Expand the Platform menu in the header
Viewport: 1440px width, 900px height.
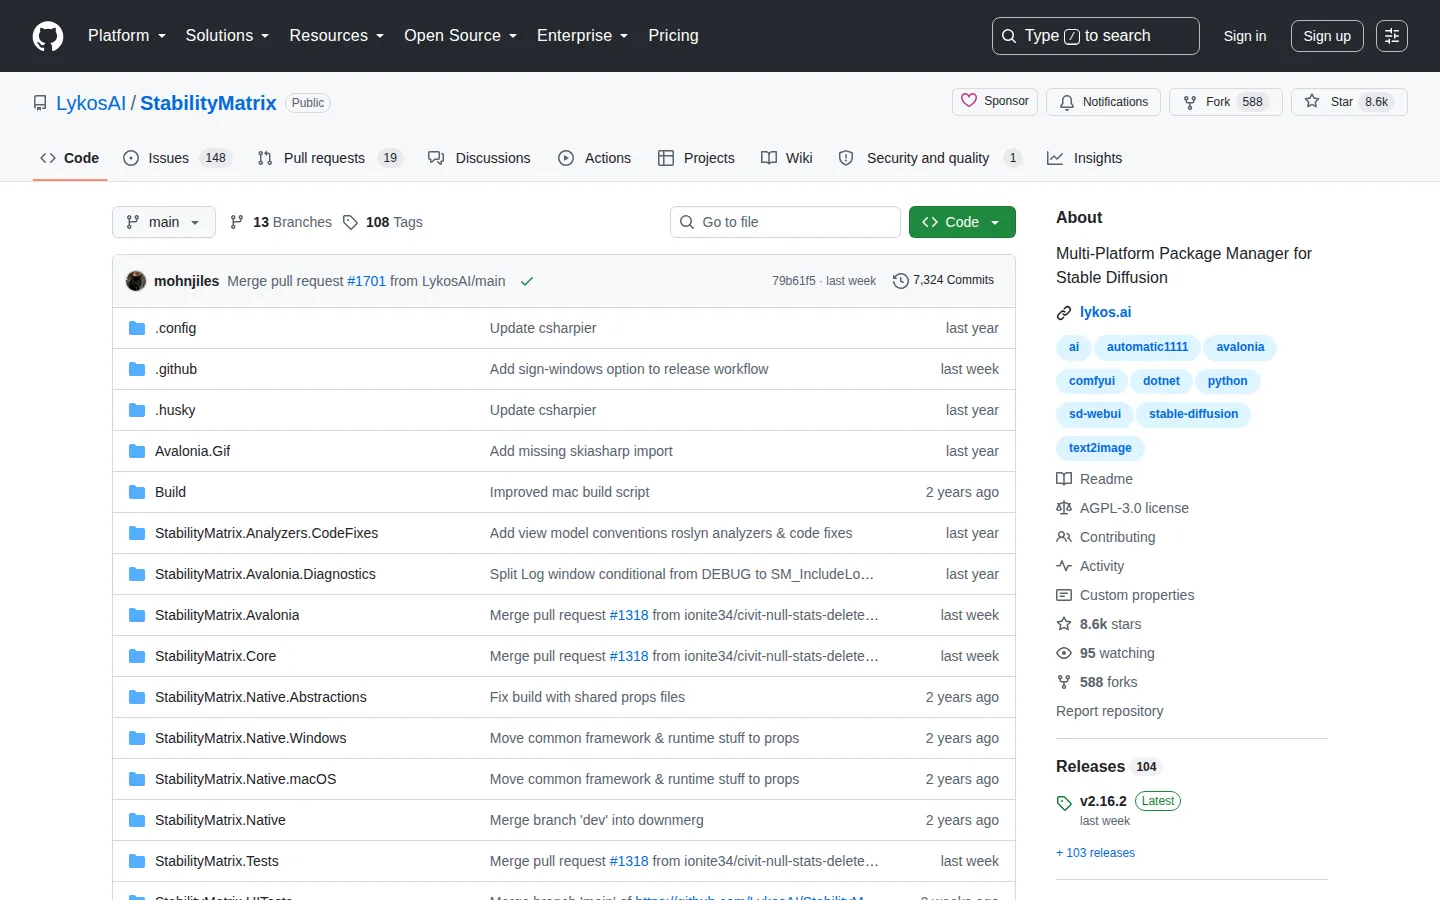(x=127, y=36)
